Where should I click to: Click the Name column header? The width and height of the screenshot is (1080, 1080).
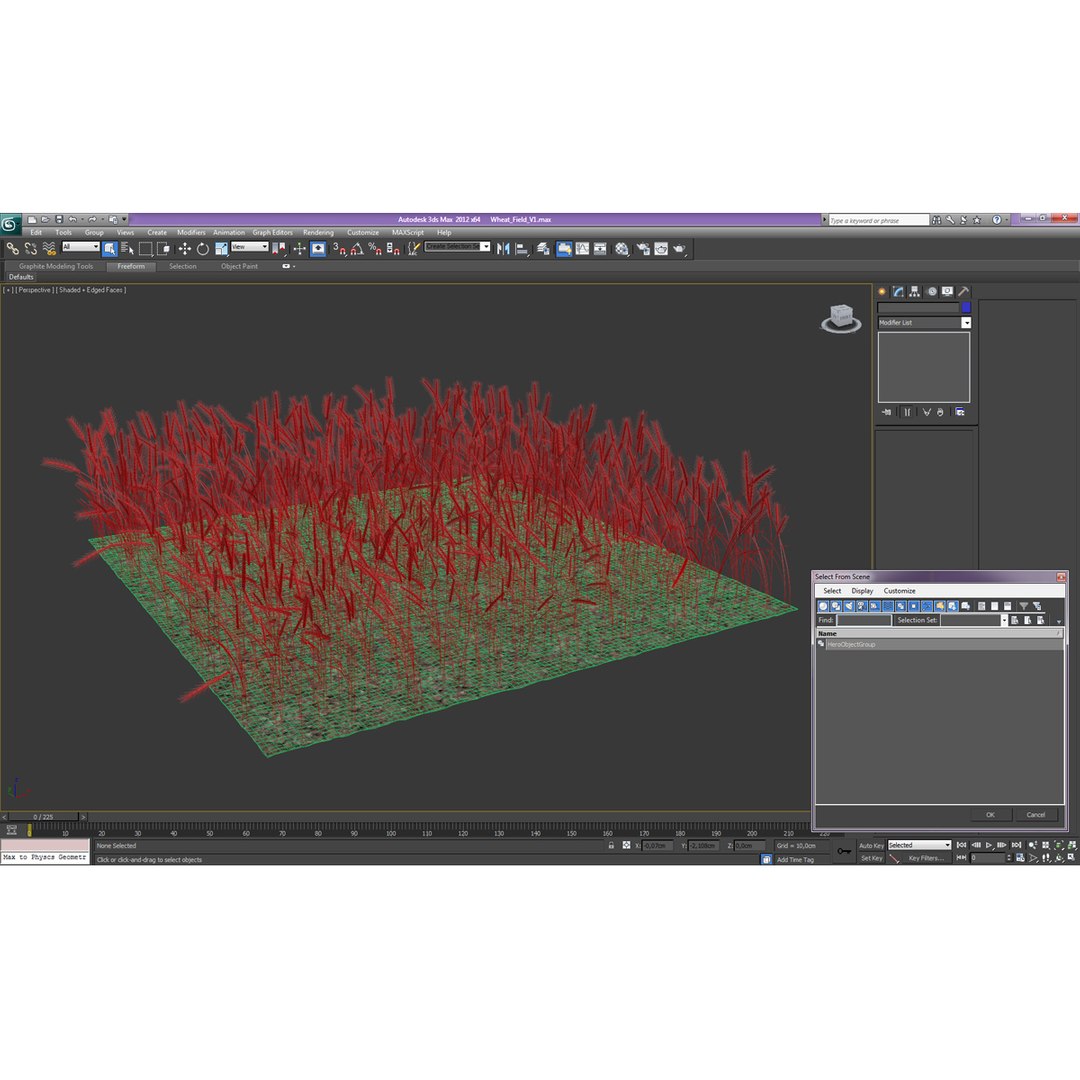pos(939,633)
